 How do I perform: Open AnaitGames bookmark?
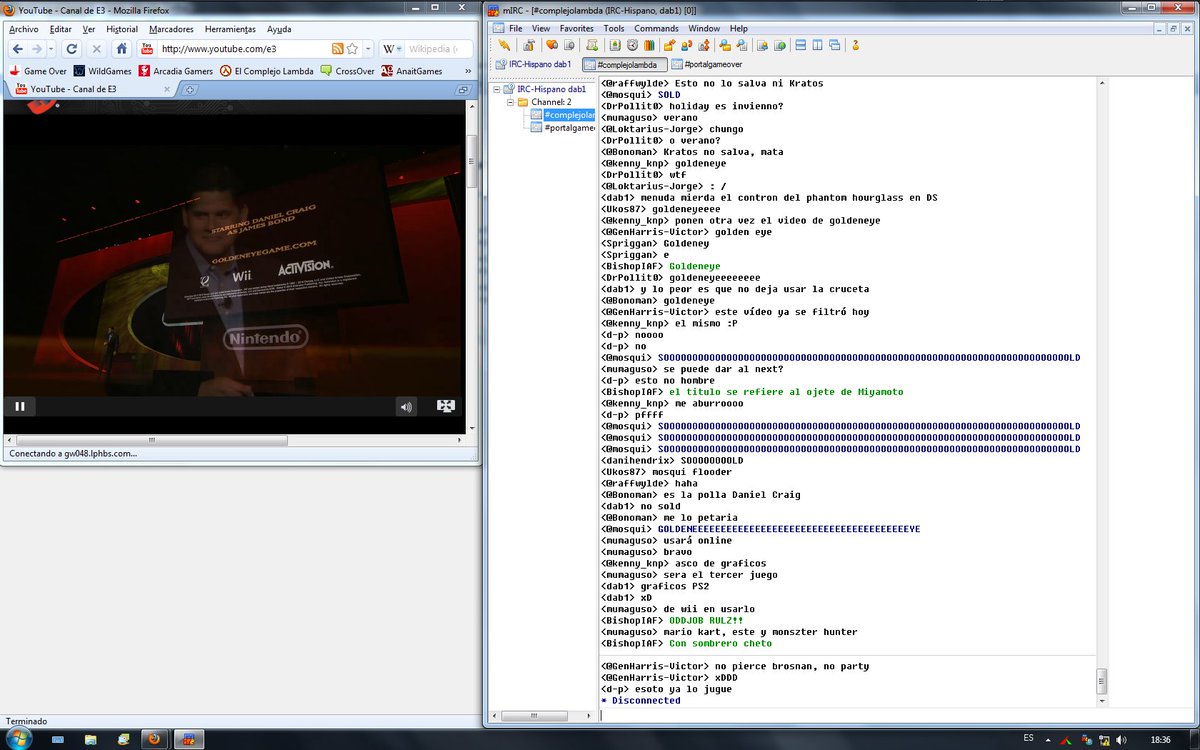tap(412, 71)
